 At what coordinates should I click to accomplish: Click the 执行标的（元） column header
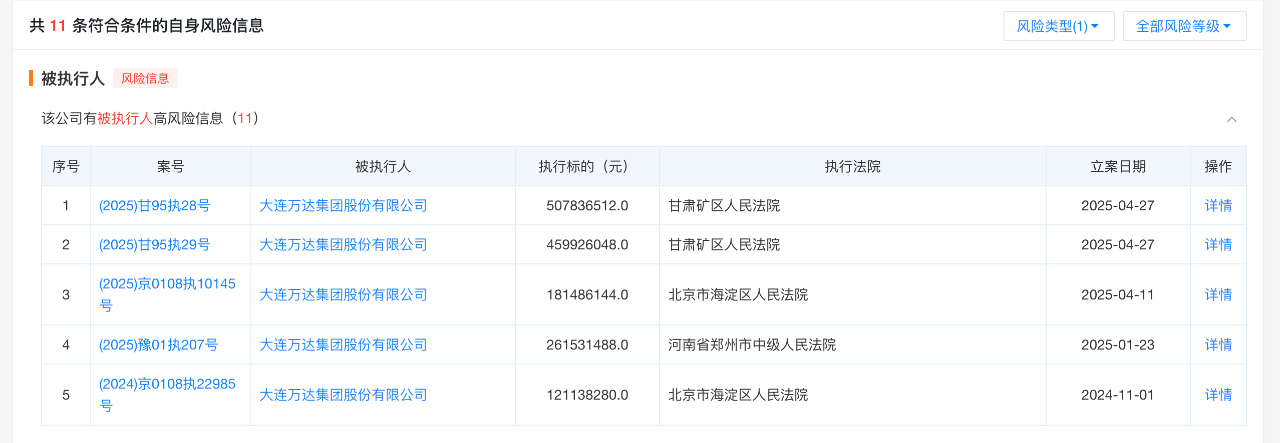click(587, 166)
